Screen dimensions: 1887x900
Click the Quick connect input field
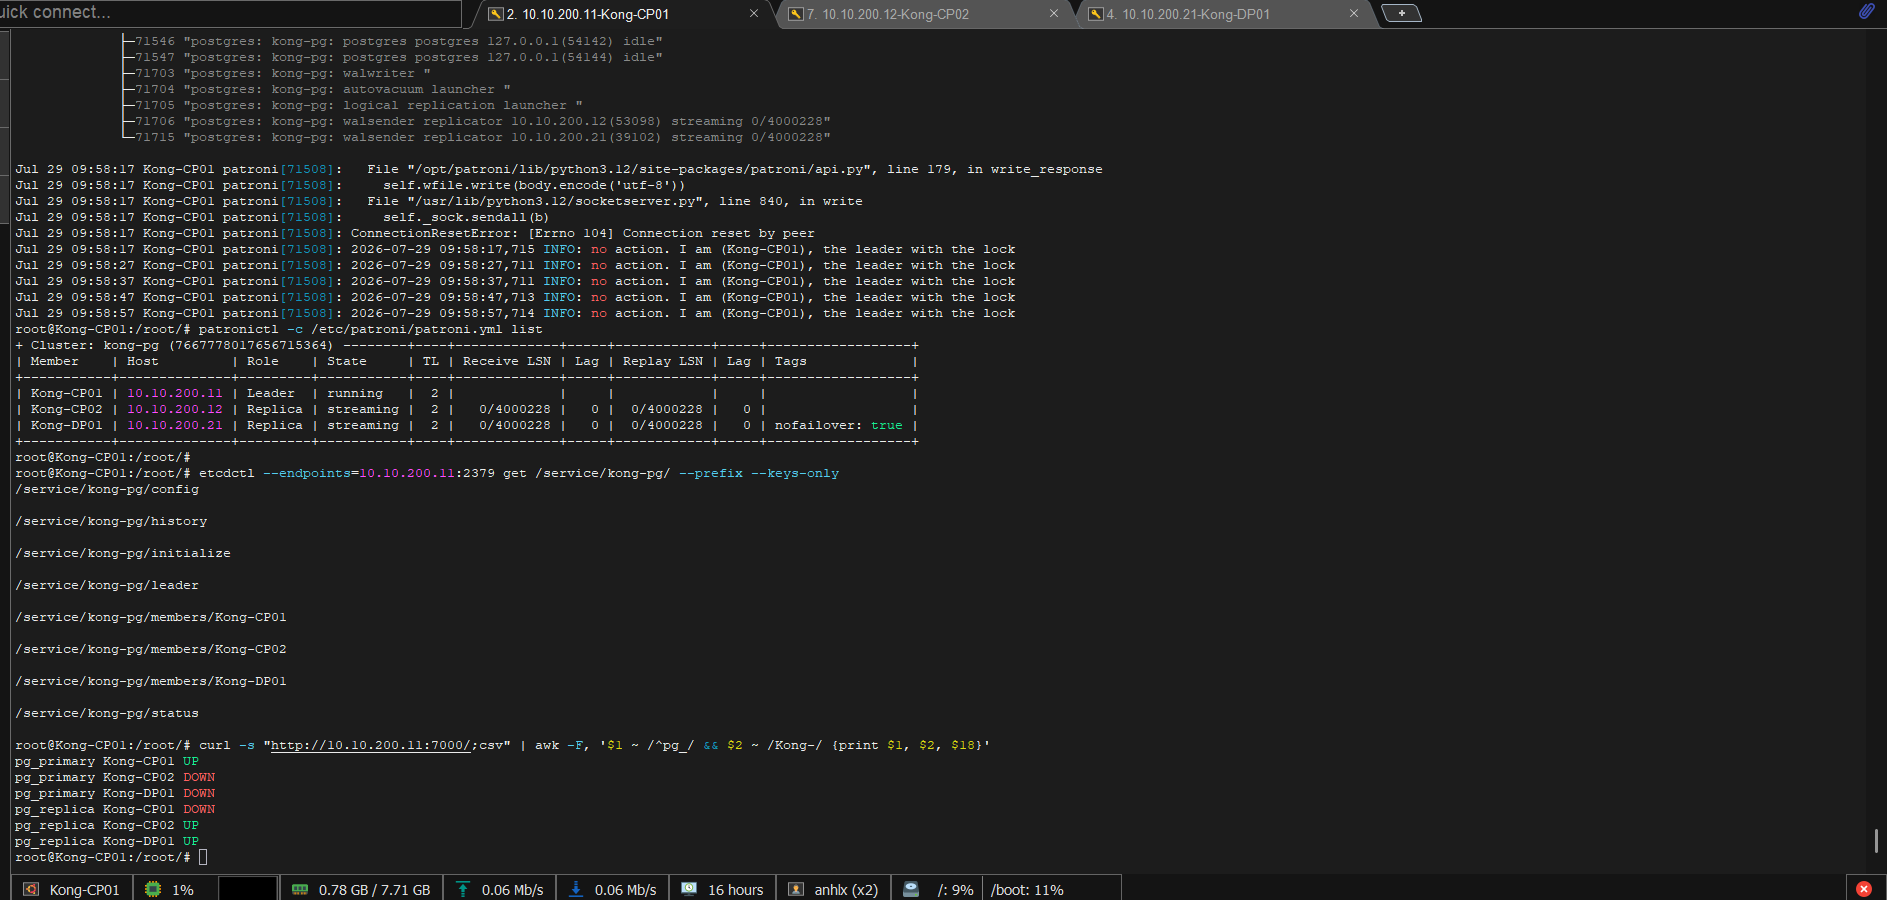point(230,13)
